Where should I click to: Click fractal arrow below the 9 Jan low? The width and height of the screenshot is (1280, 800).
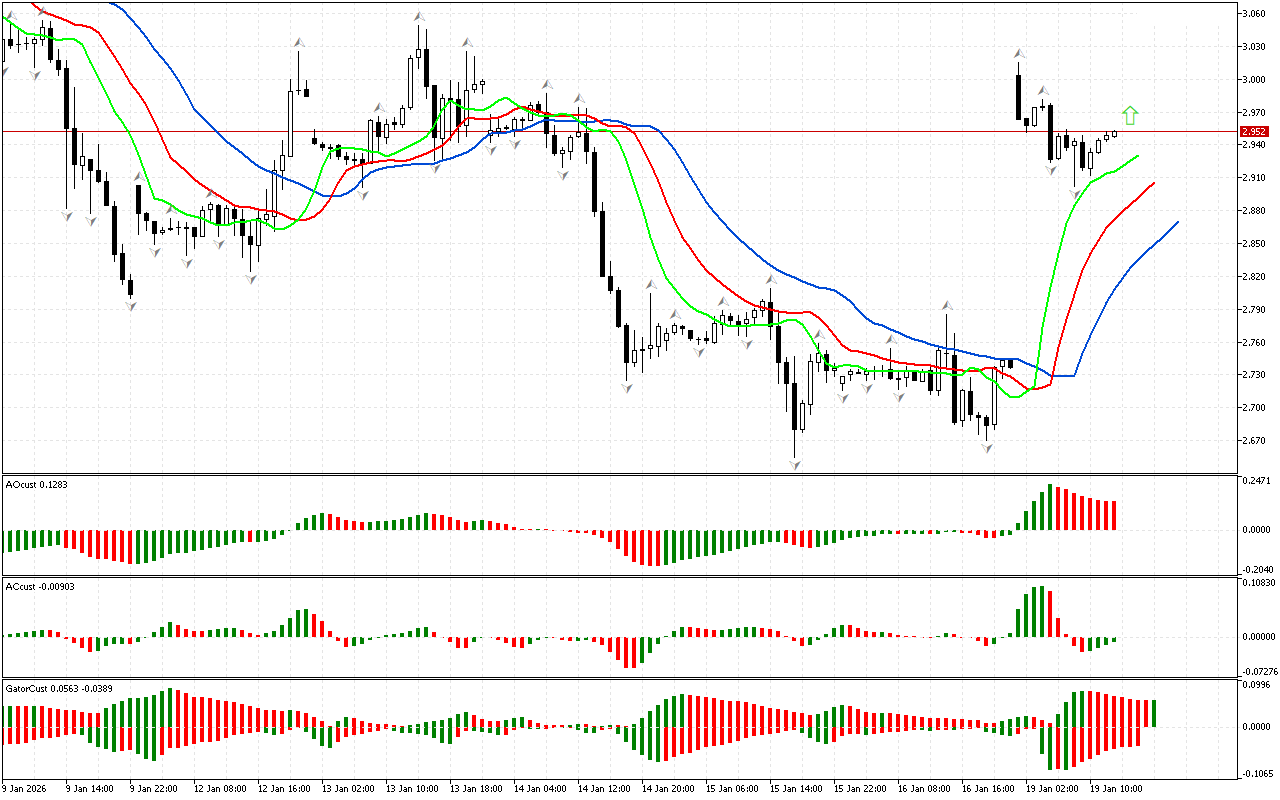[x=130, y=305]
